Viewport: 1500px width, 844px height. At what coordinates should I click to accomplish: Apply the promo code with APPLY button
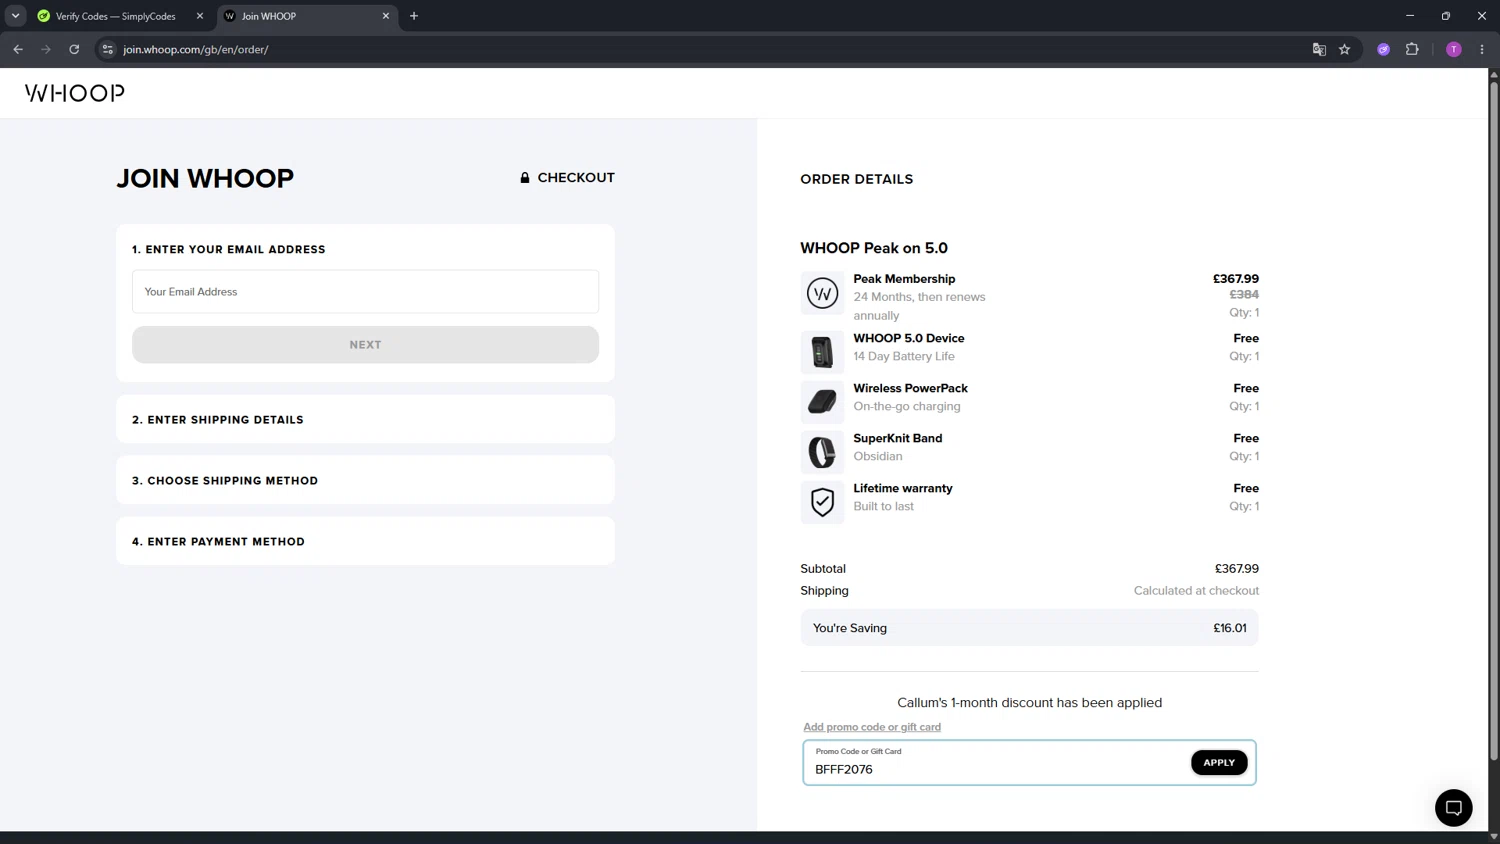point(1219,762)
